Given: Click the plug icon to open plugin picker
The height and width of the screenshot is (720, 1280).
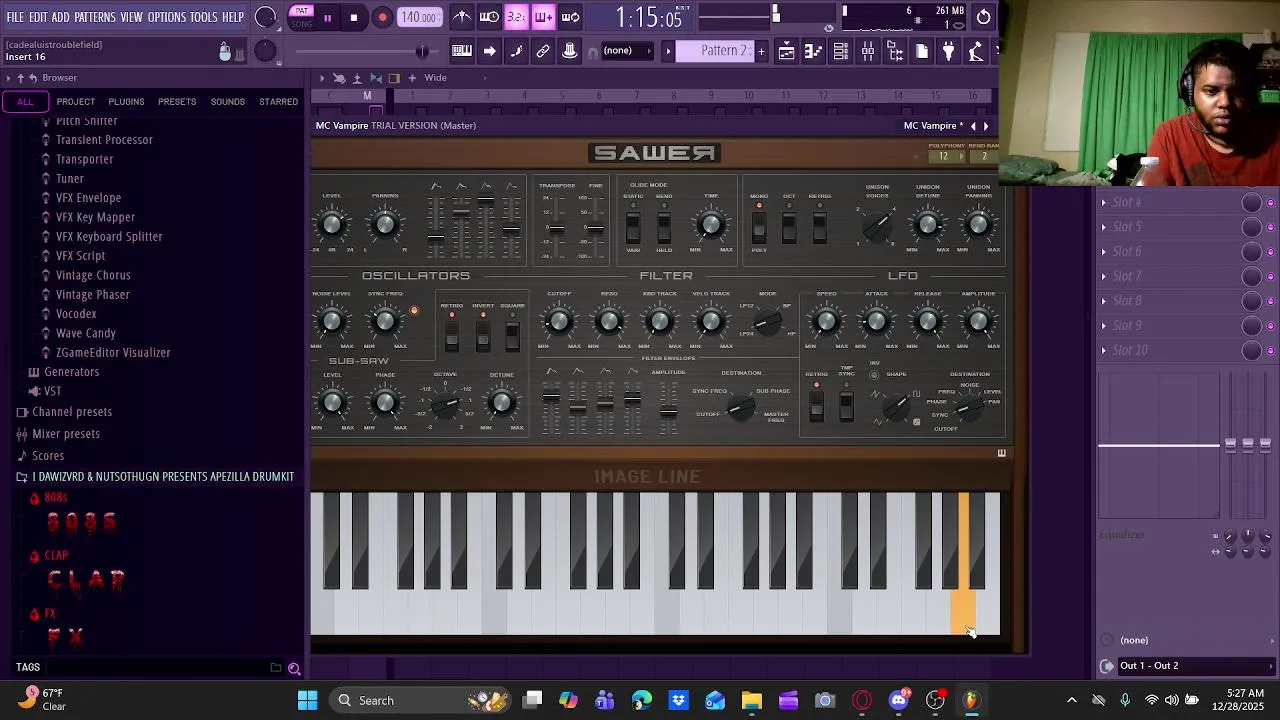Looking at the screenshot, I should pos(949,51).
